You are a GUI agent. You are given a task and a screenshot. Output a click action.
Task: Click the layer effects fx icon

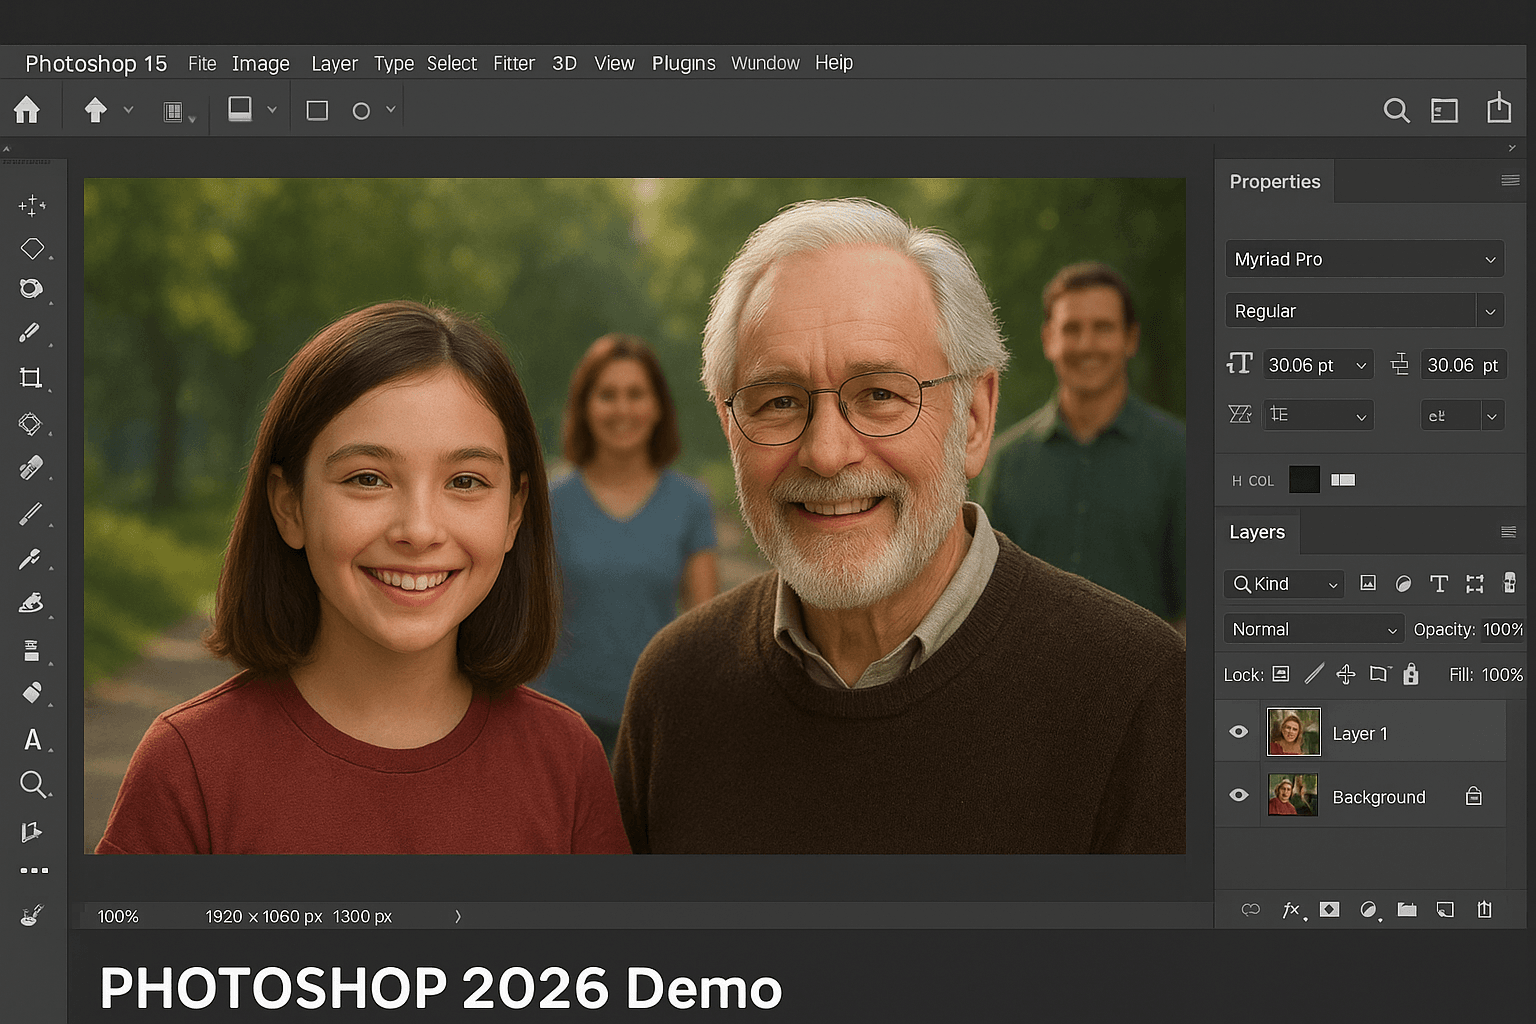tap(1291, 910)
